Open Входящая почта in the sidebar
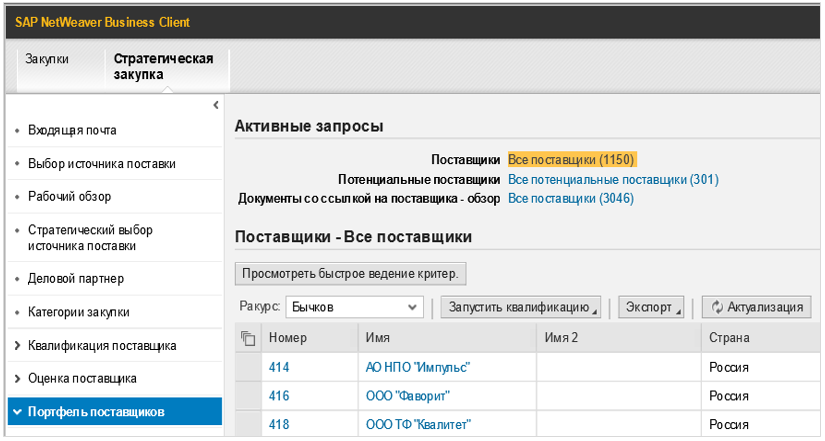This screenshot has width=825, height=441. 72,131
